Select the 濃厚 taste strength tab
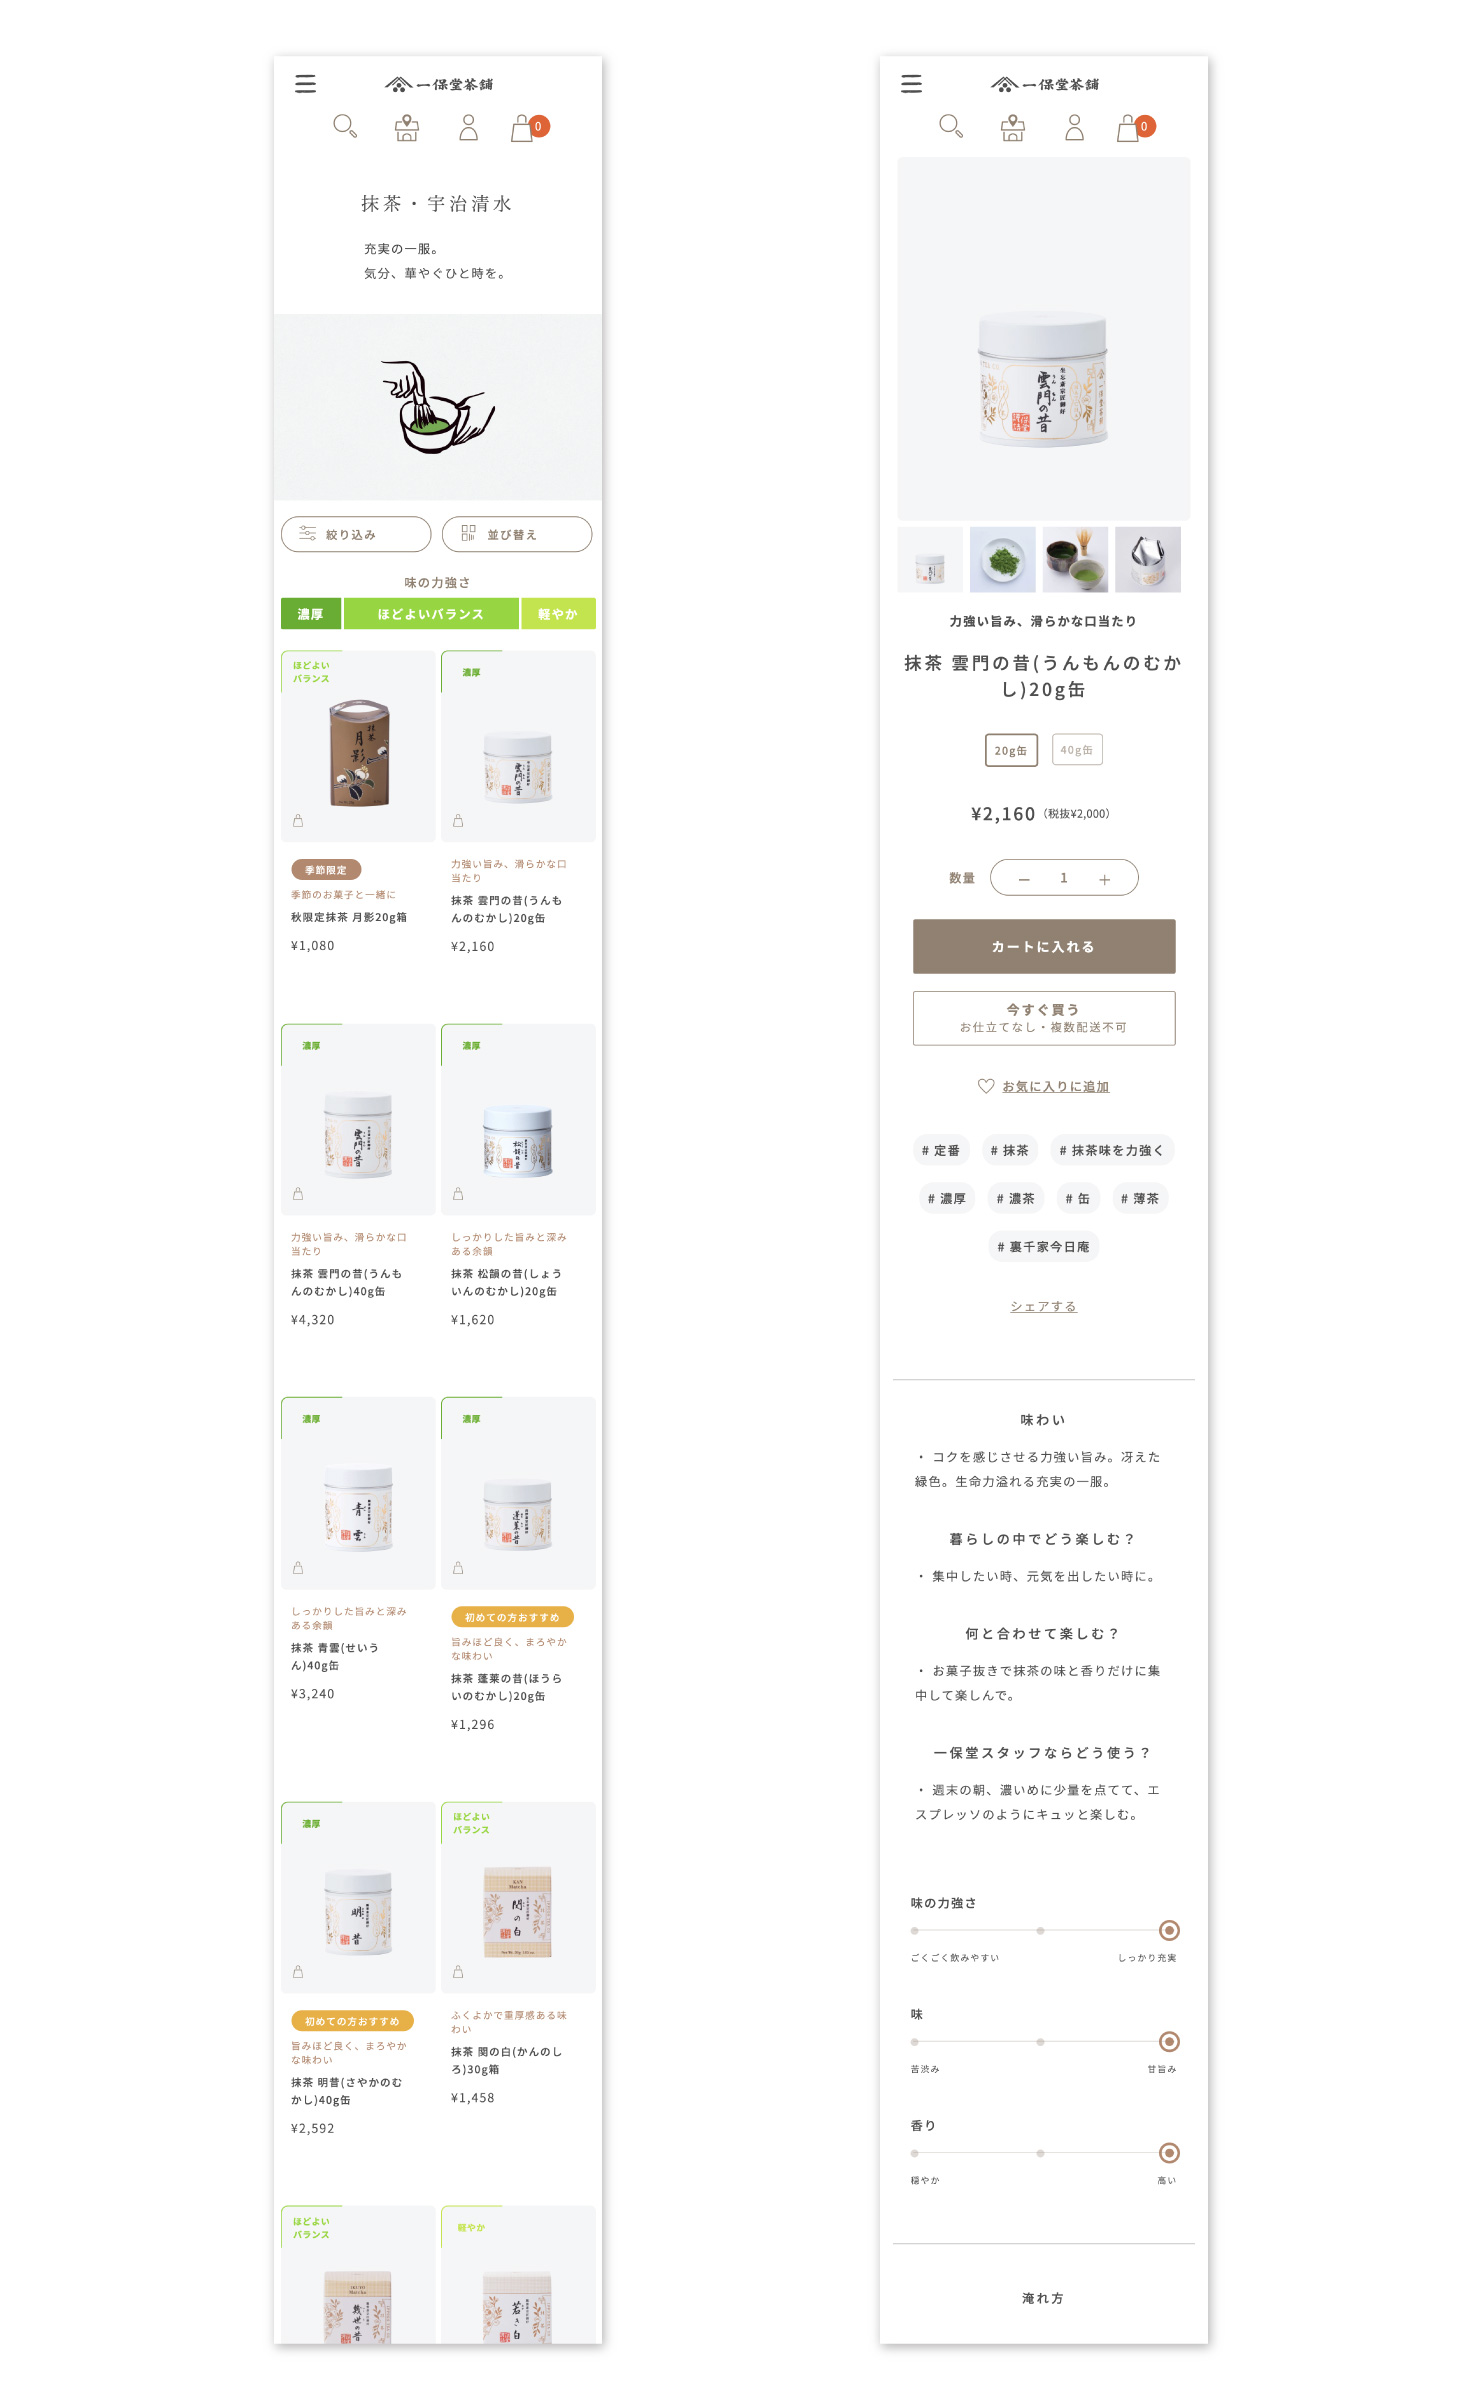Viewport: 1480px width, 2400px height. click(x=311, y=614)
